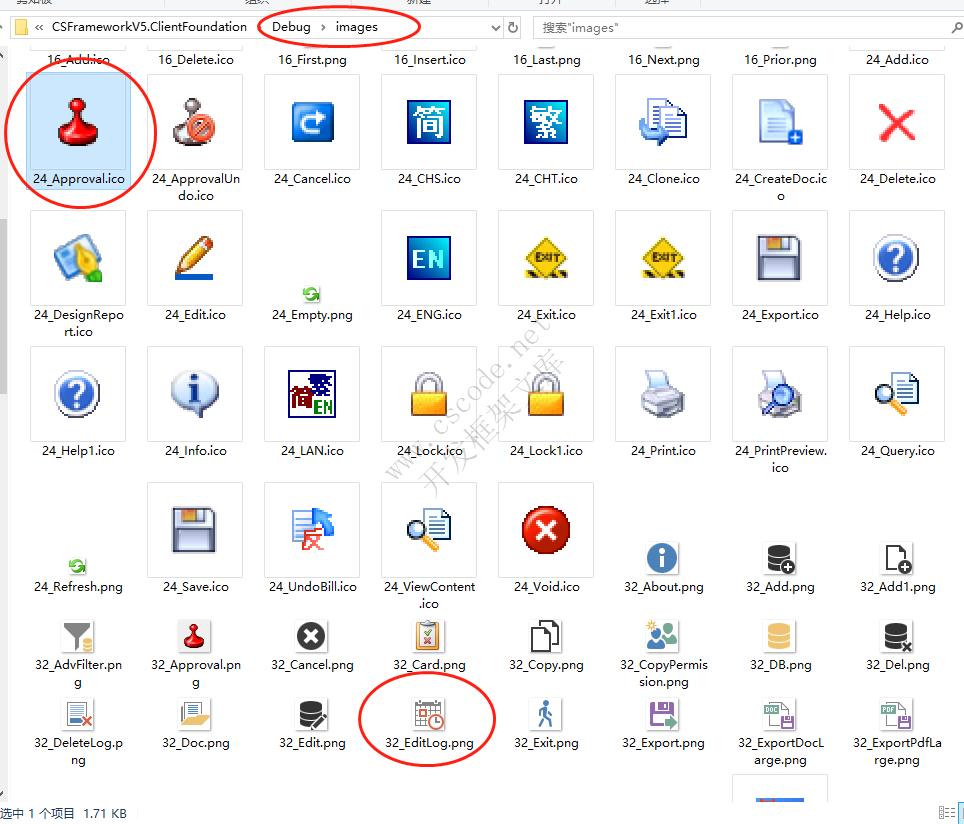Select the 32_Exit.png walking figure icon
964x824 pixels.
(x=545, y=716)
